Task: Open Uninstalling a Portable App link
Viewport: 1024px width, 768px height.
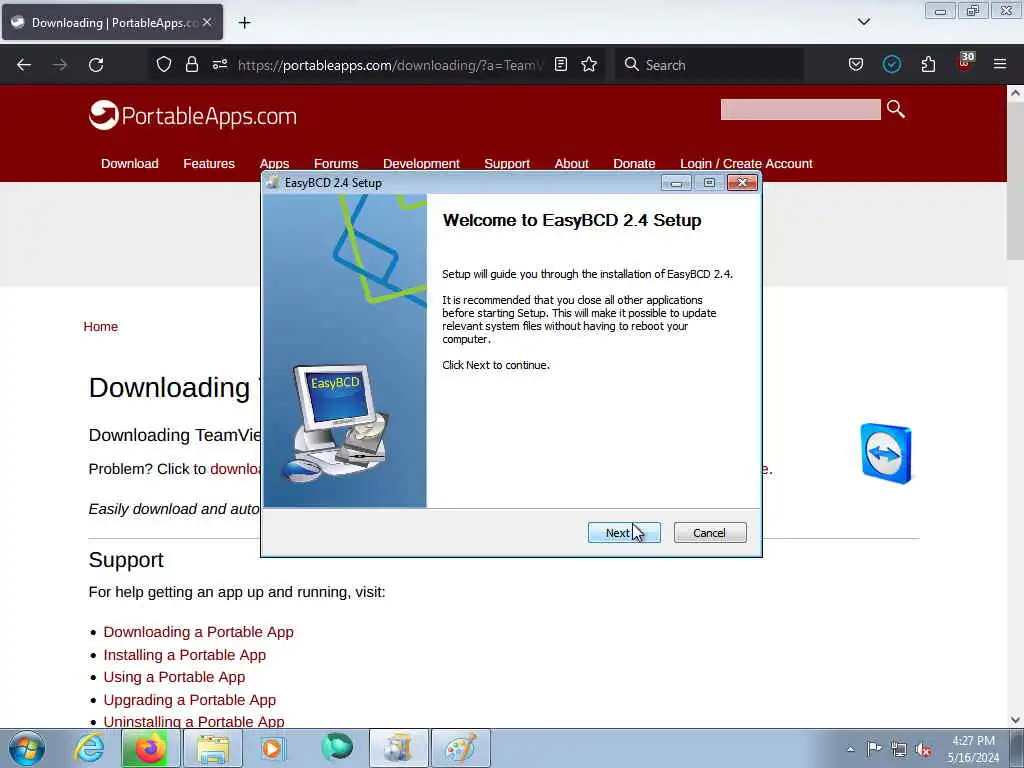Action: click(x=194, y=722)
